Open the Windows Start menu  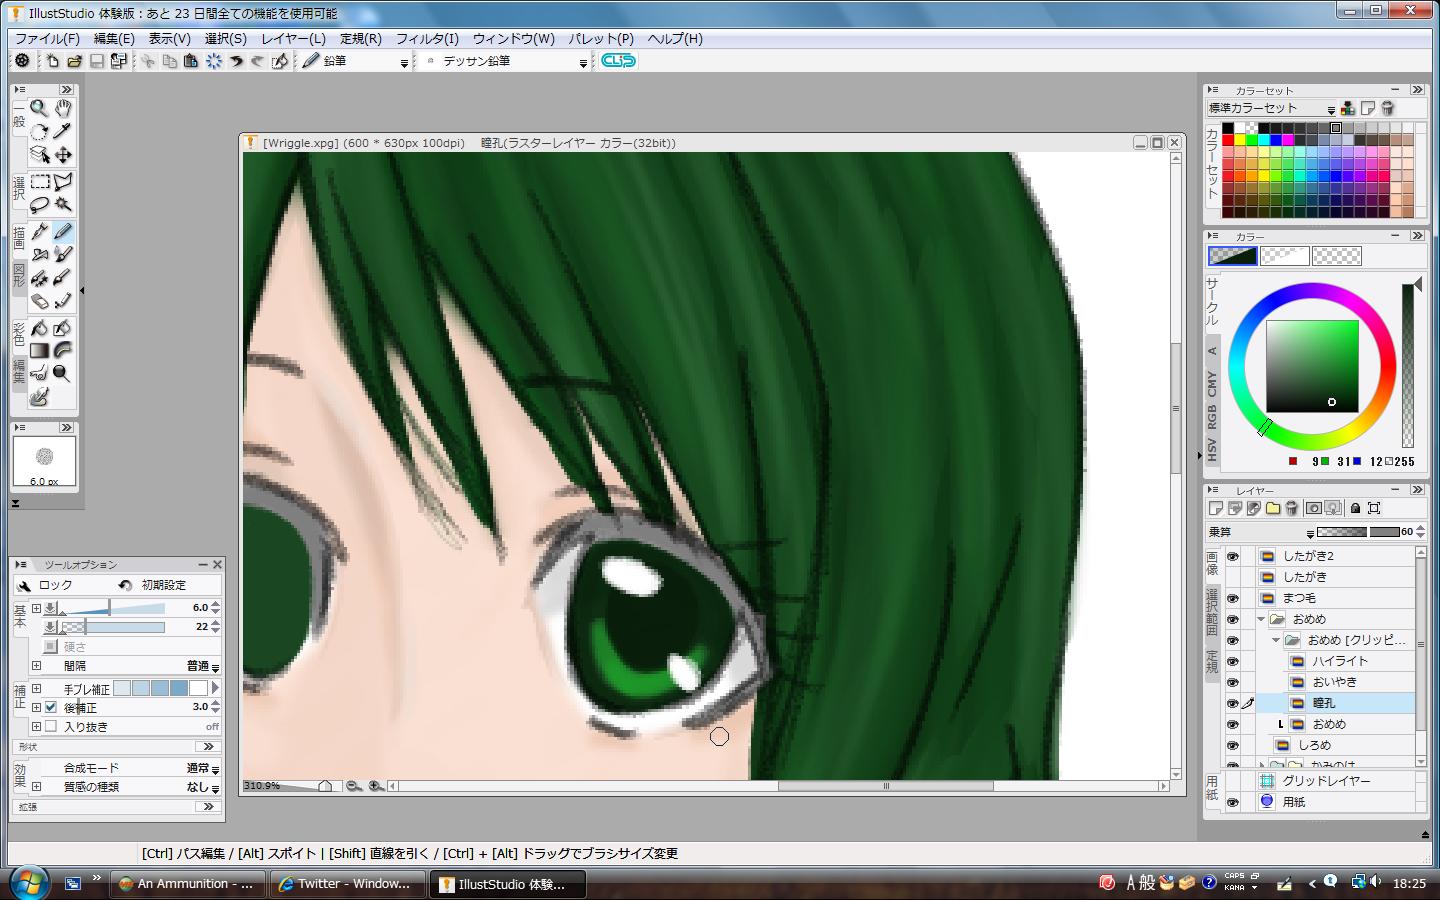pos(27,883)
